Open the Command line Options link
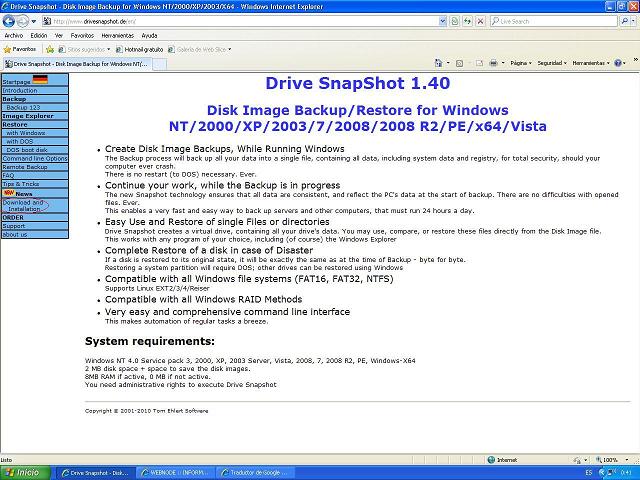This screenshot has width=640, height=480. coord(35,158)
